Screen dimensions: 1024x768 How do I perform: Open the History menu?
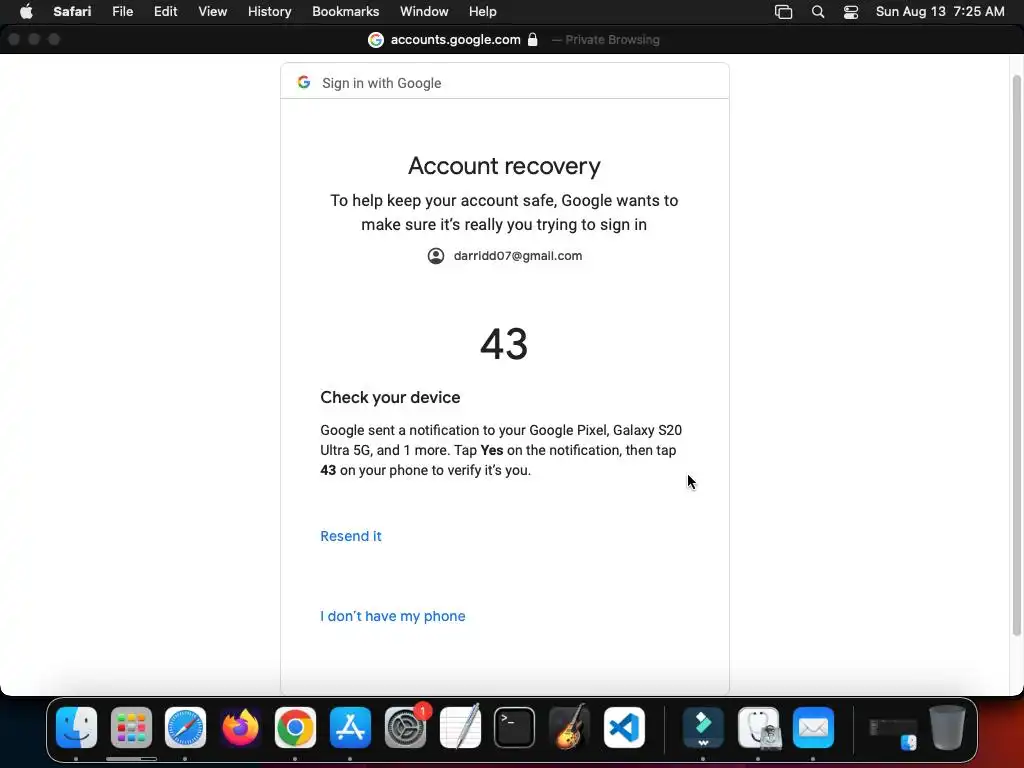(269, 12)
